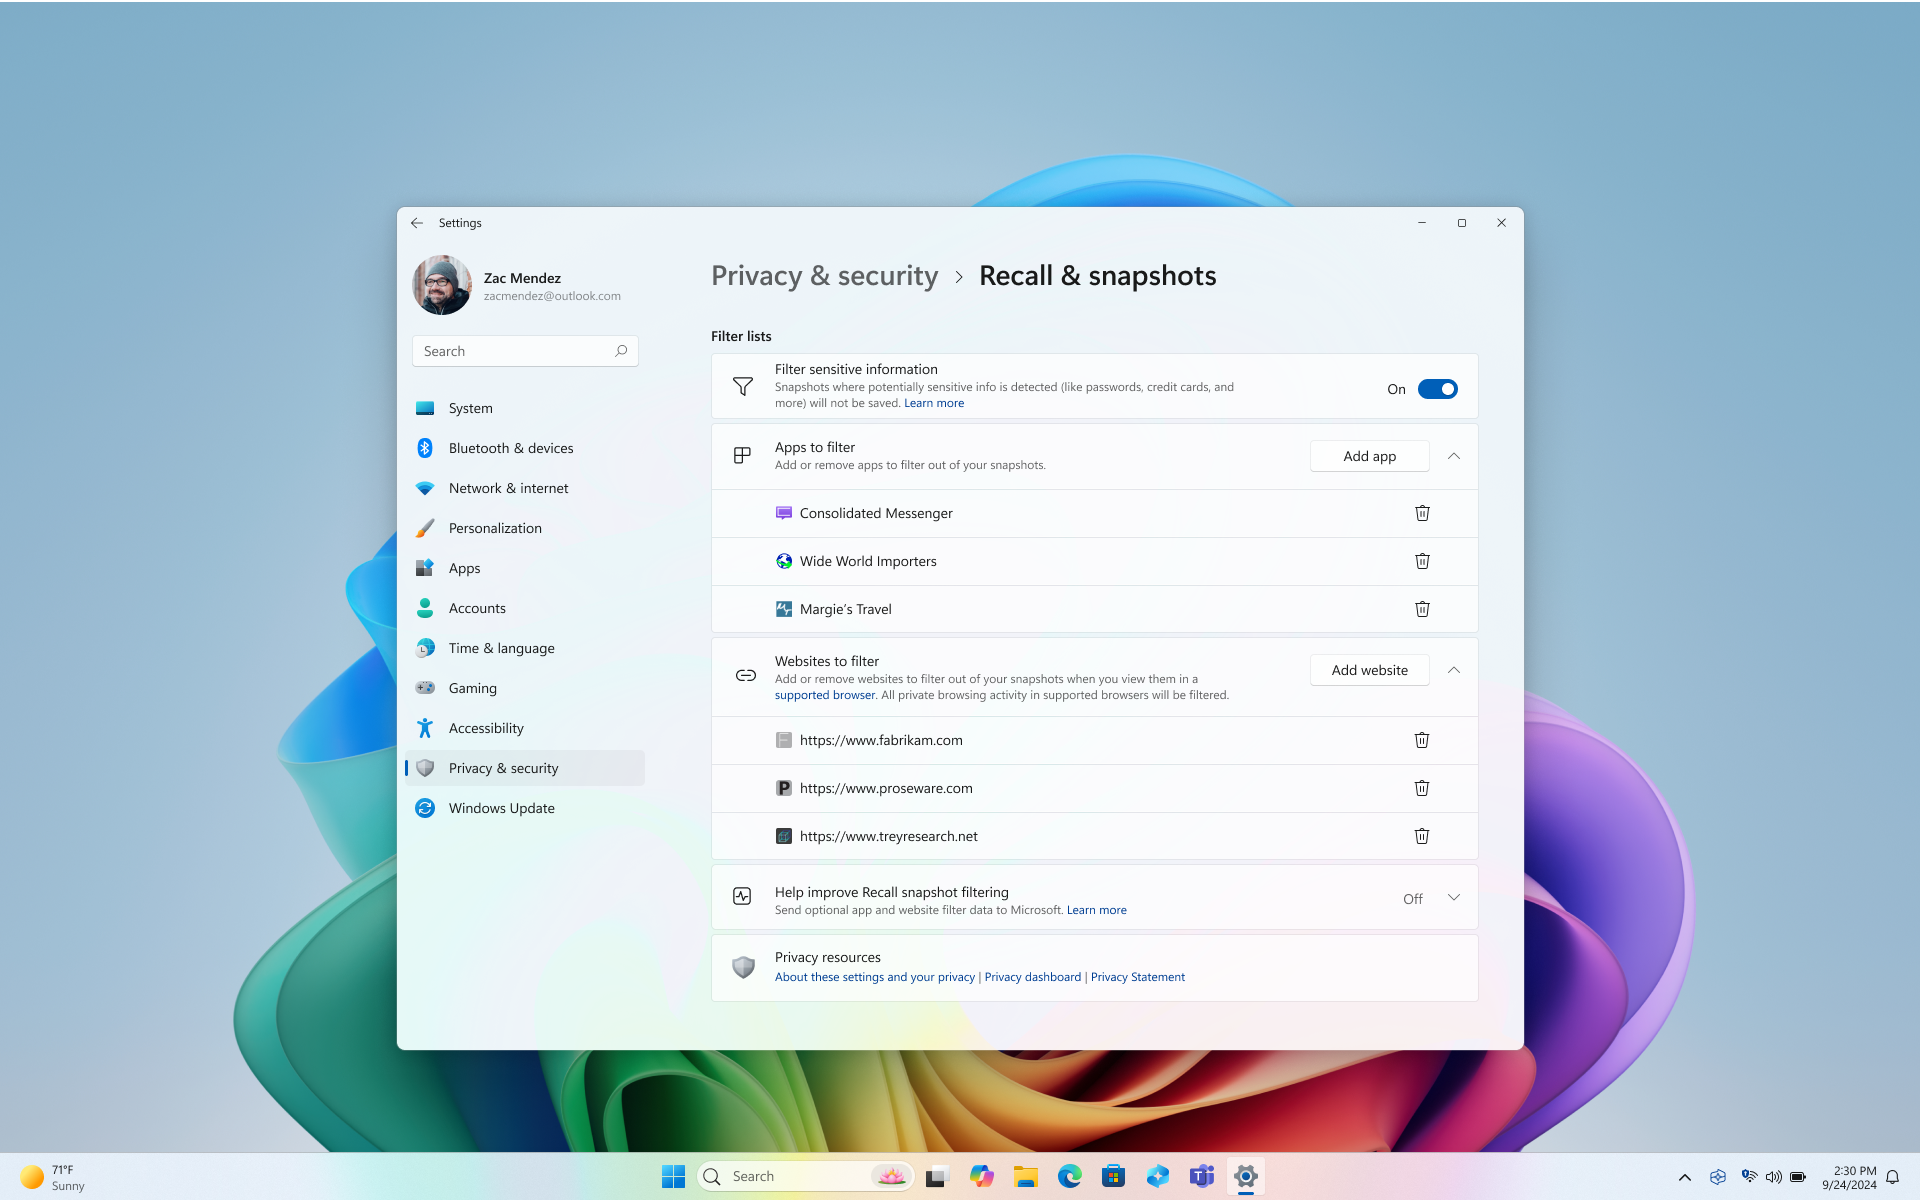Click the Windows Update icon in sidebar

click(424, 807)
